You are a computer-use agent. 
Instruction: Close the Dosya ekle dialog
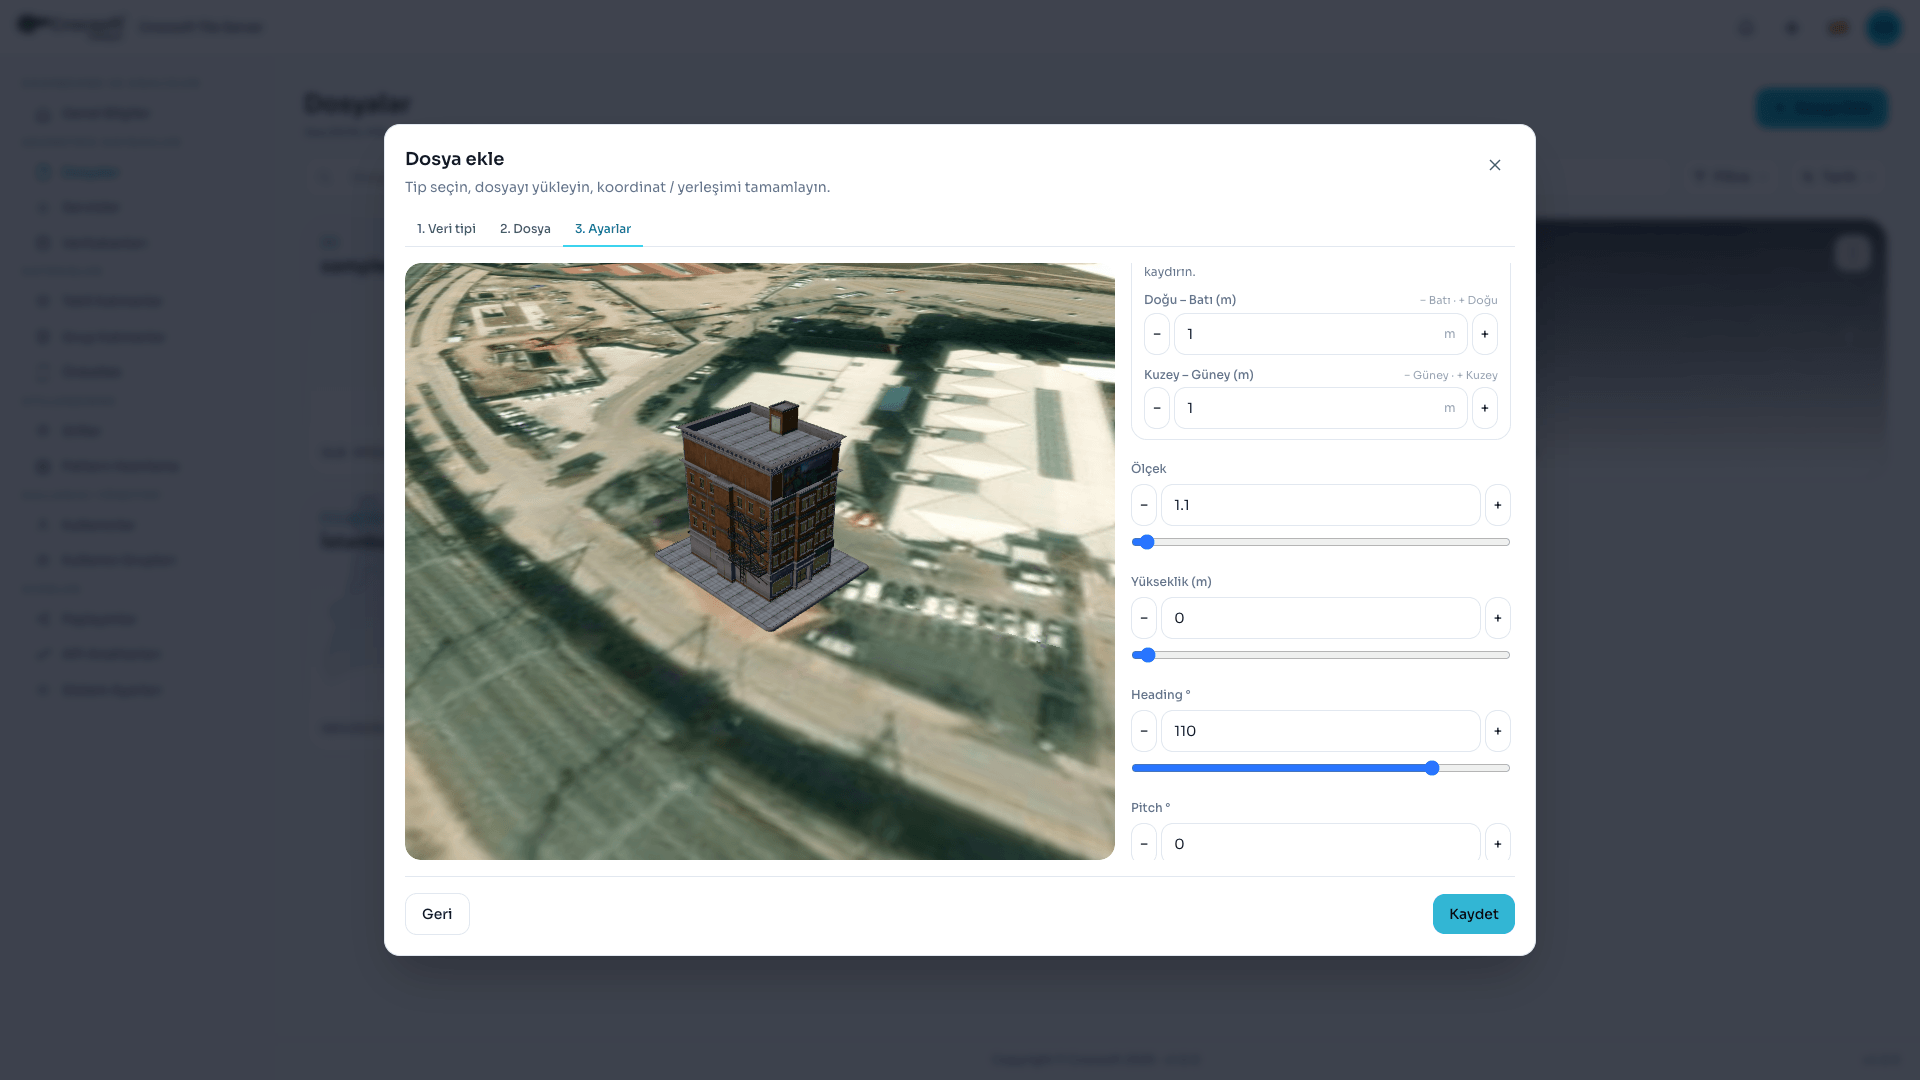click(1495, 165)
